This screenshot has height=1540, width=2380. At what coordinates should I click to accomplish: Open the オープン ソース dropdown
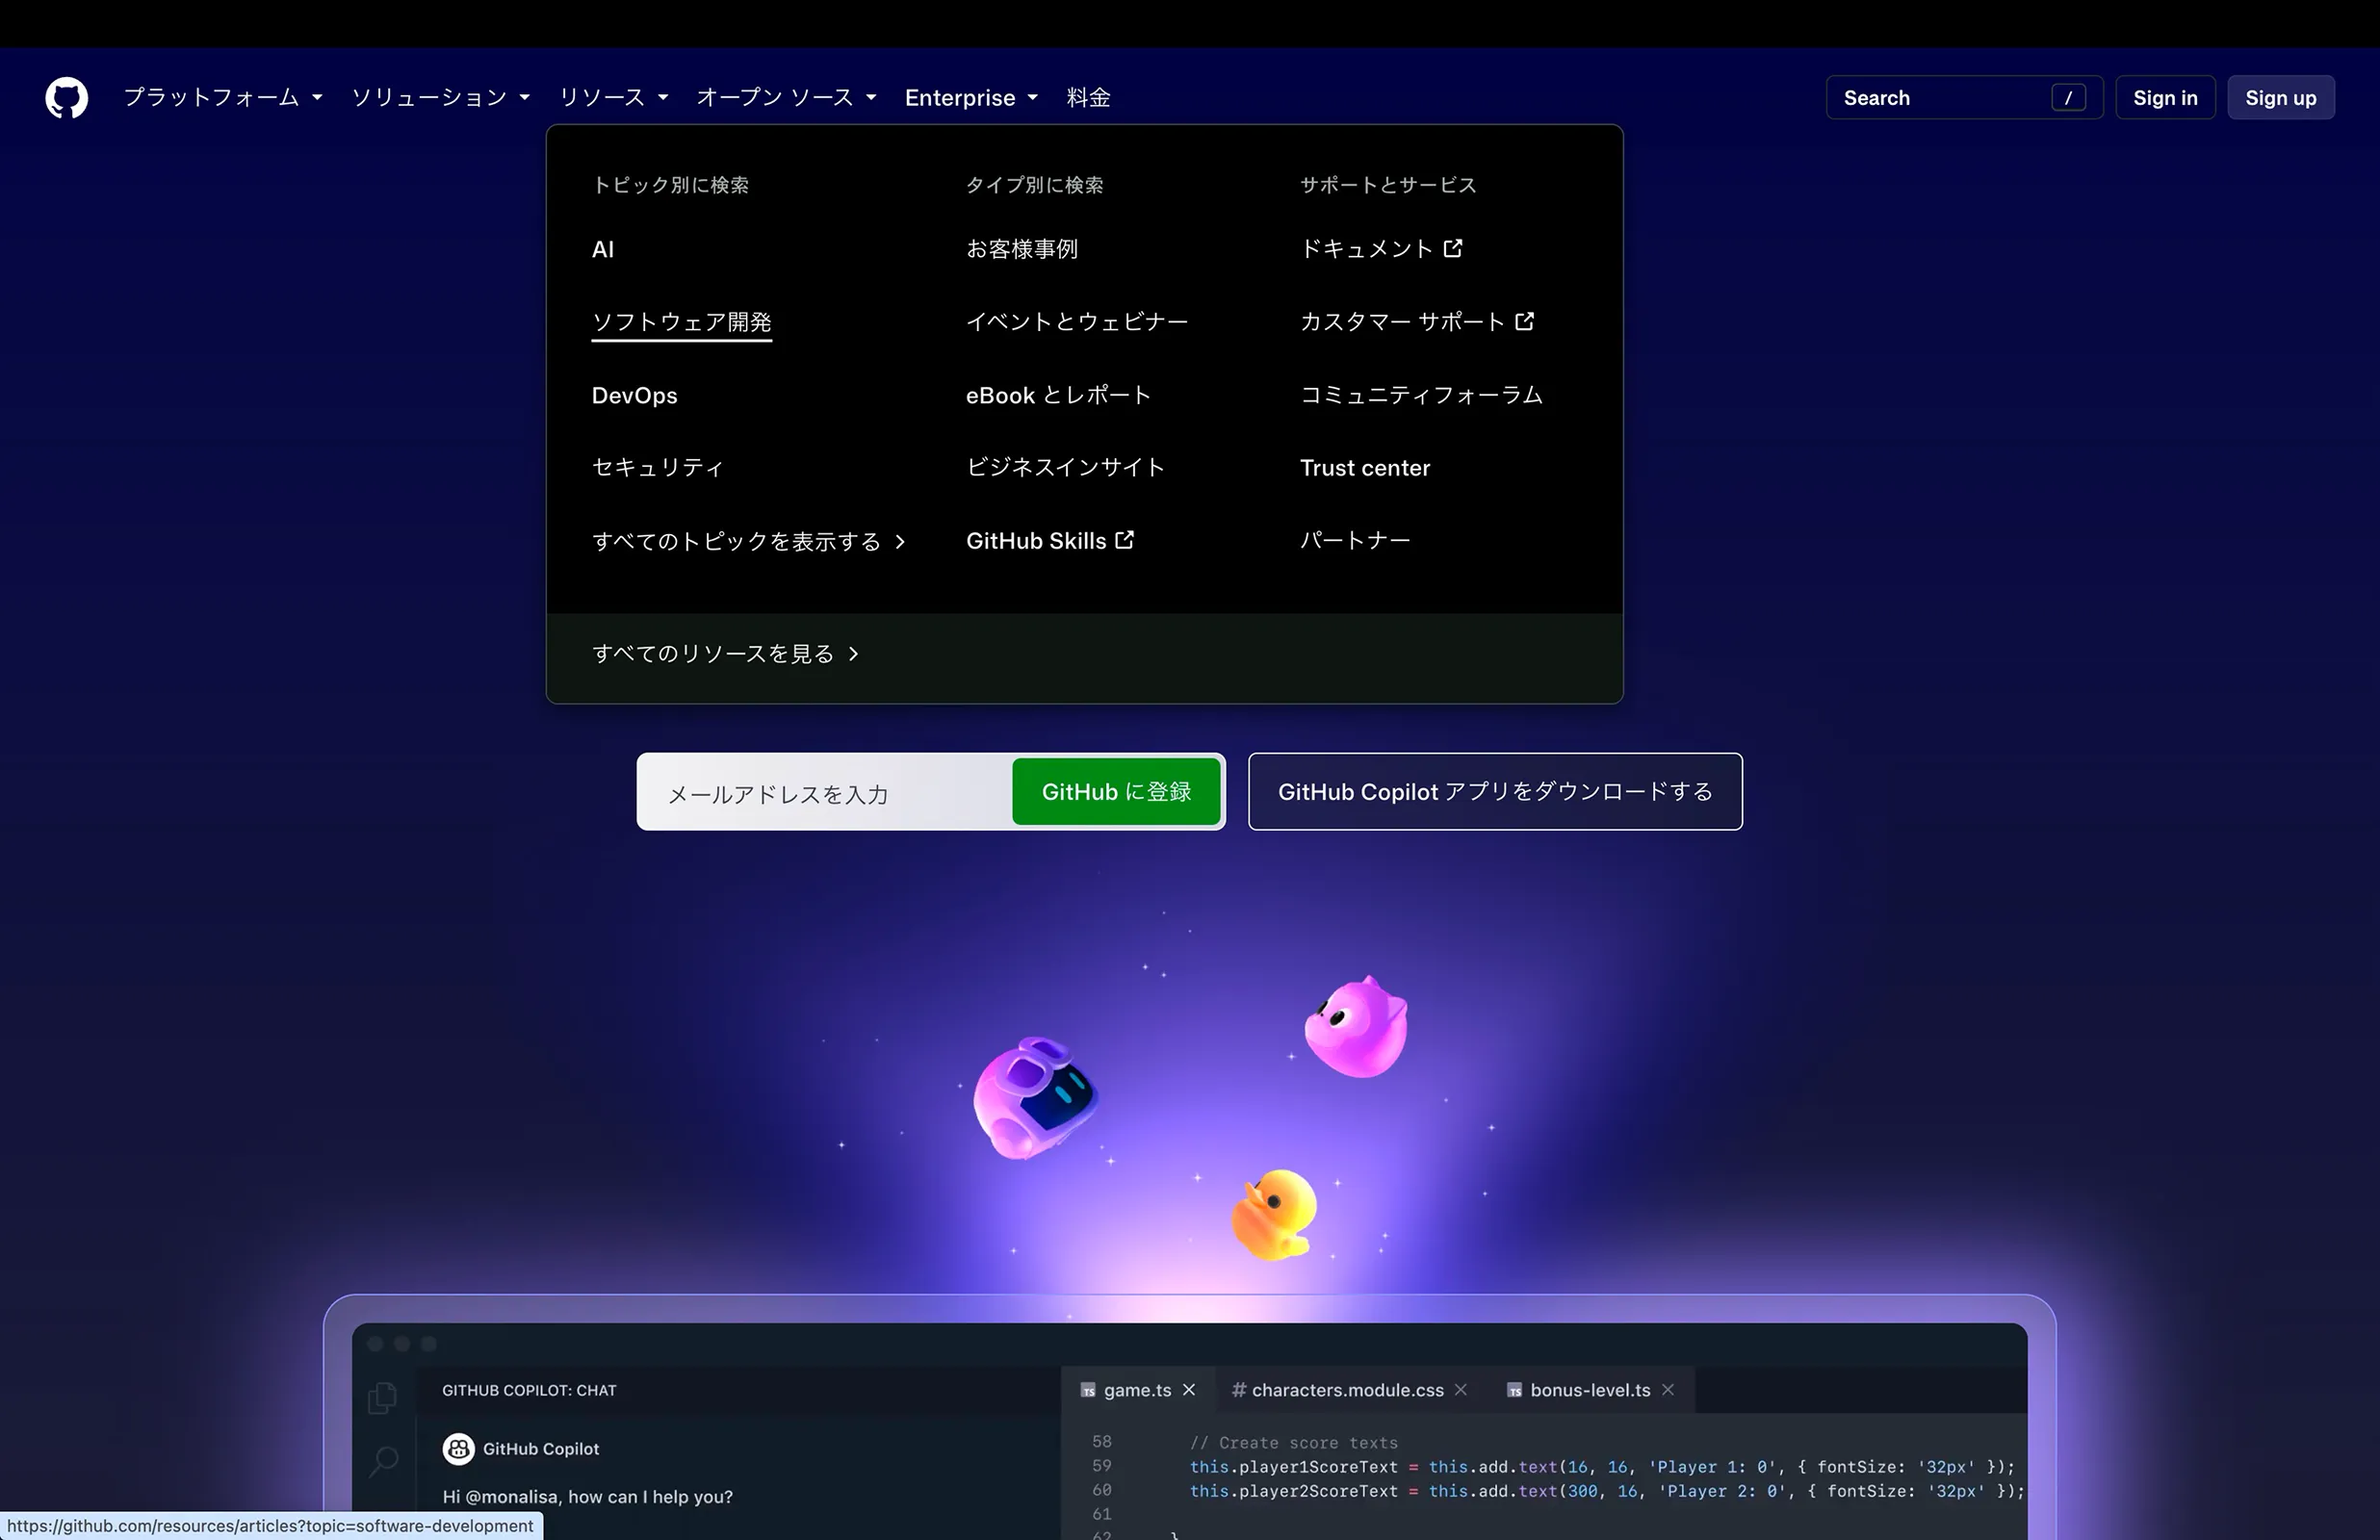(x=786, y=98)
